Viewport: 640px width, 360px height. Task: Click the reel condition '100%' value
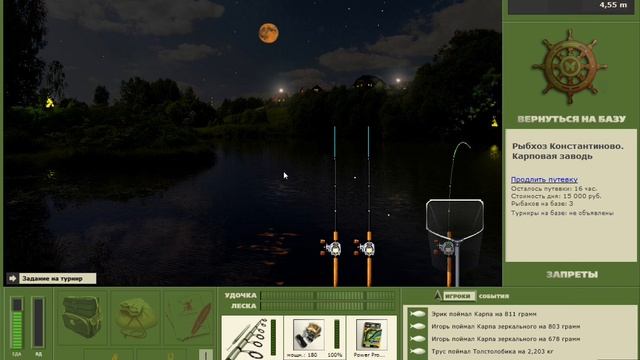click(335, 355)
